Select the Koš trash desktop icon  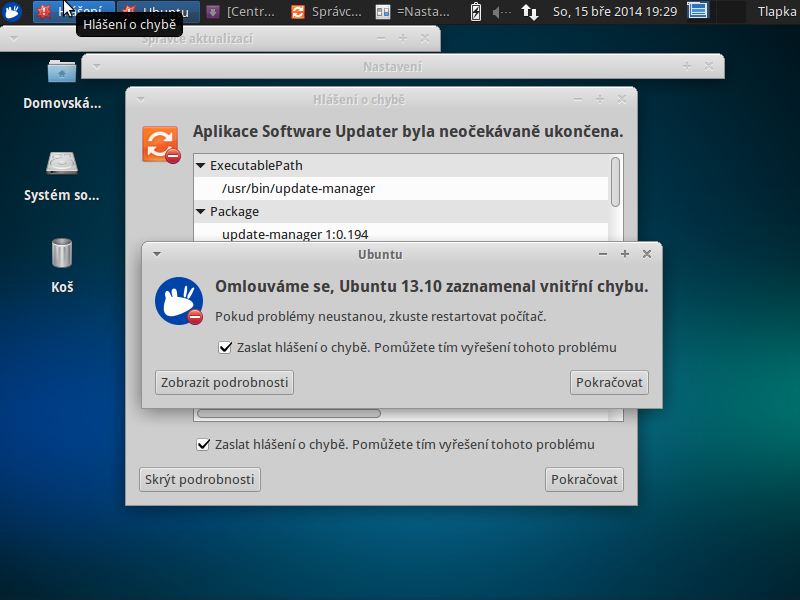pos(62,266)
